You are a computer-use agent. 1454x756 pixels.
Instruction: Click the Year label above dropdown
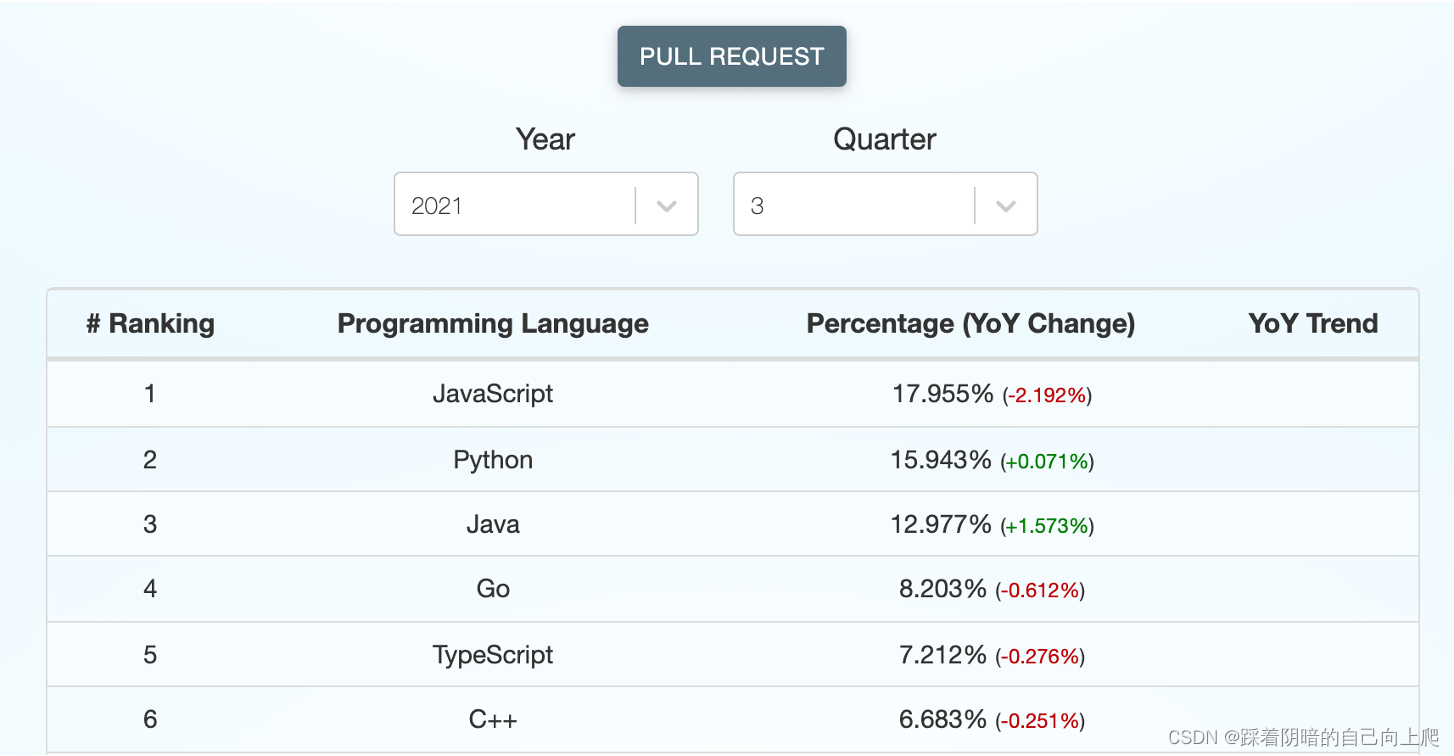(x=546, y=139)
